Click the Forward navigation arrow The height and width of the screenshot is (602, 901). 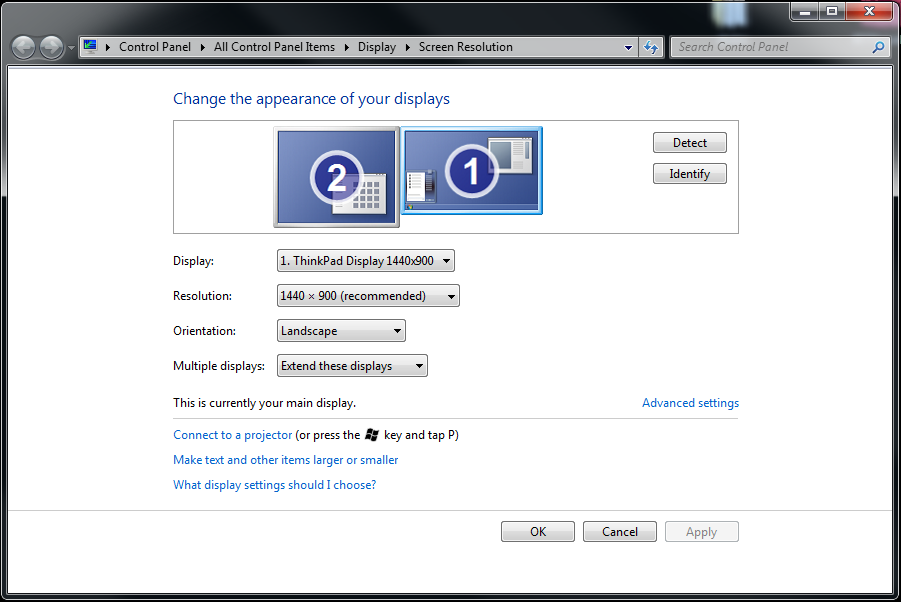51,47
